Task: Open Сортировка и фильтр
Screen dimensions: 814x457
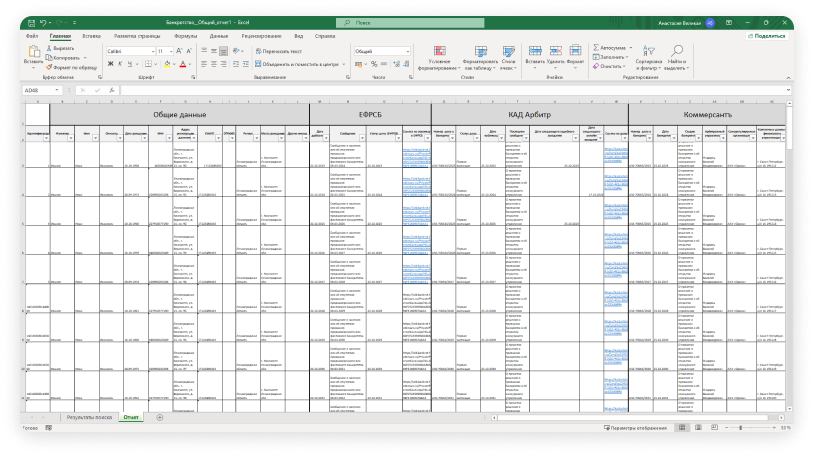Action: [x=648, y=57]
